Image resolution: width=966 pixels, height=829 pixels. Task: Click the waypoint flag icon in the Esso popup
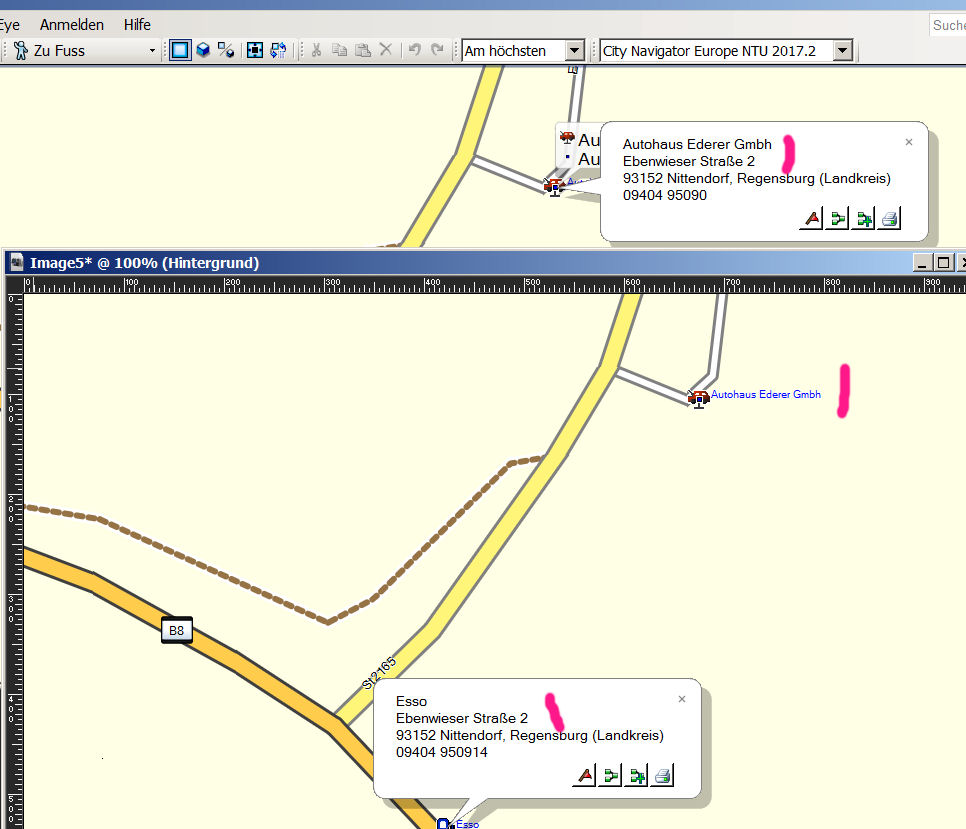[x=584, y=775]
